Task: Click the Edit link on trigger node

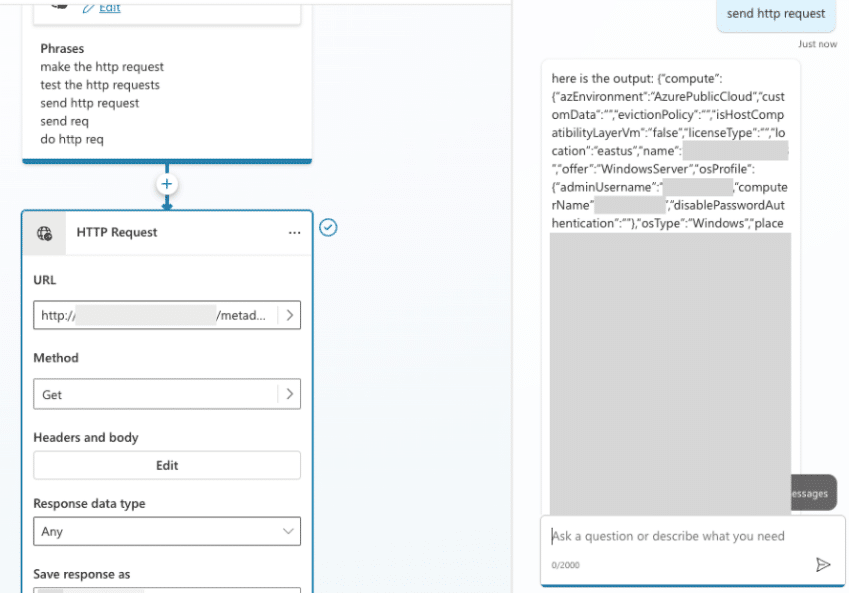Action: (x=109, y=7)
